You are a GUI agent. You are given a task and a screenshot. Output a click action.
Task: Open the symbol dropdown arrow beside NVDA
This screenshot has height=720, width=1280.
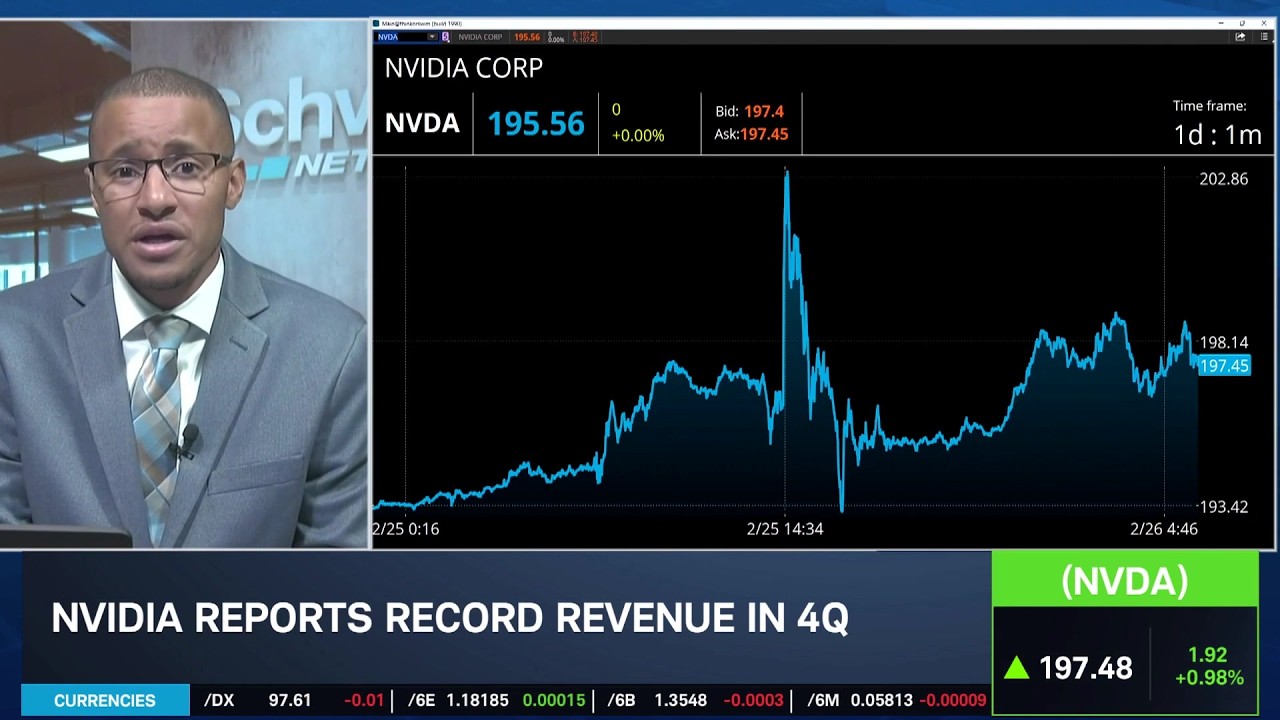coord(432,37)
